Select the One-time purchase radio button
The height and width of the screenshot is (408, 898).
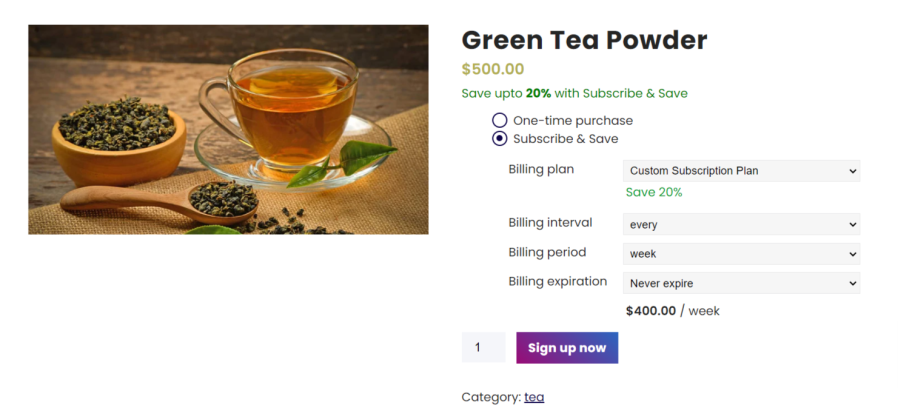tap(500, 121)
